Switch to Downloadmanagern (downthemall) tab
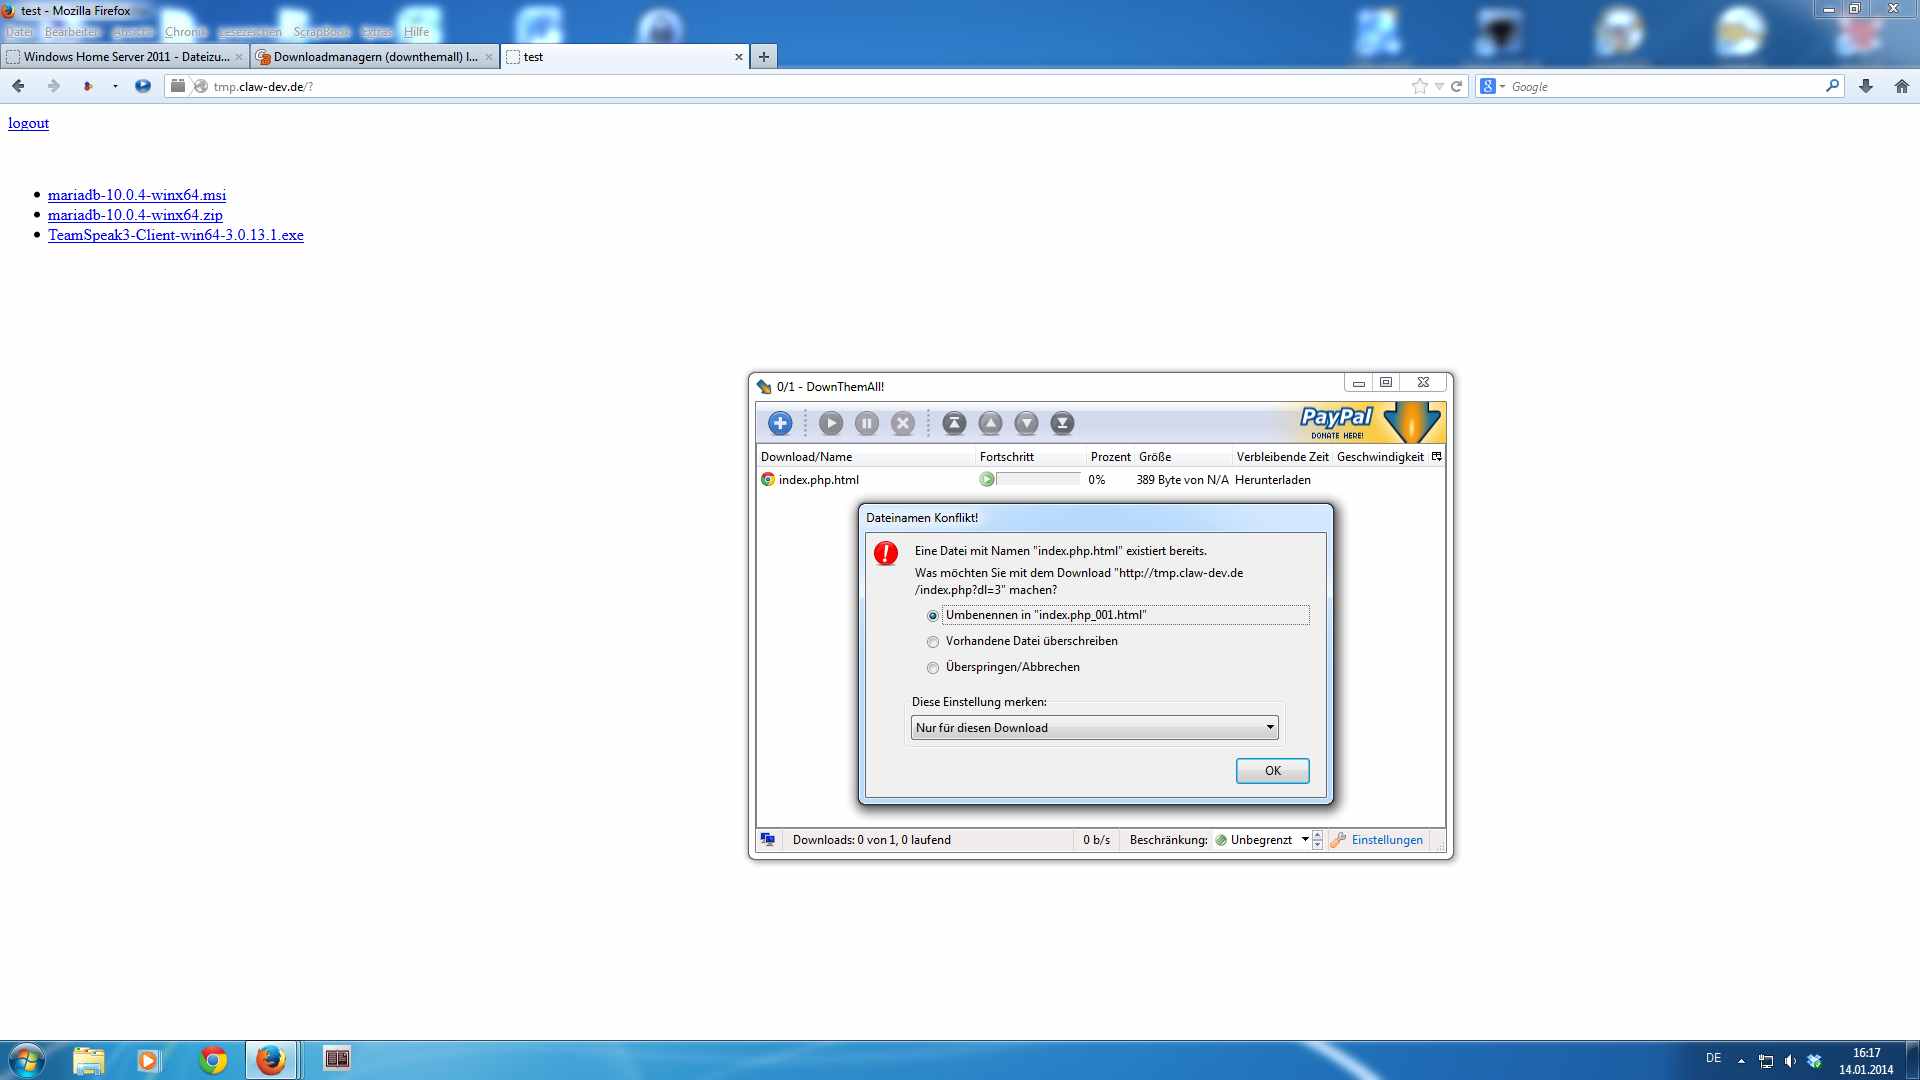 pyautogui.click(x=374, y=57)
